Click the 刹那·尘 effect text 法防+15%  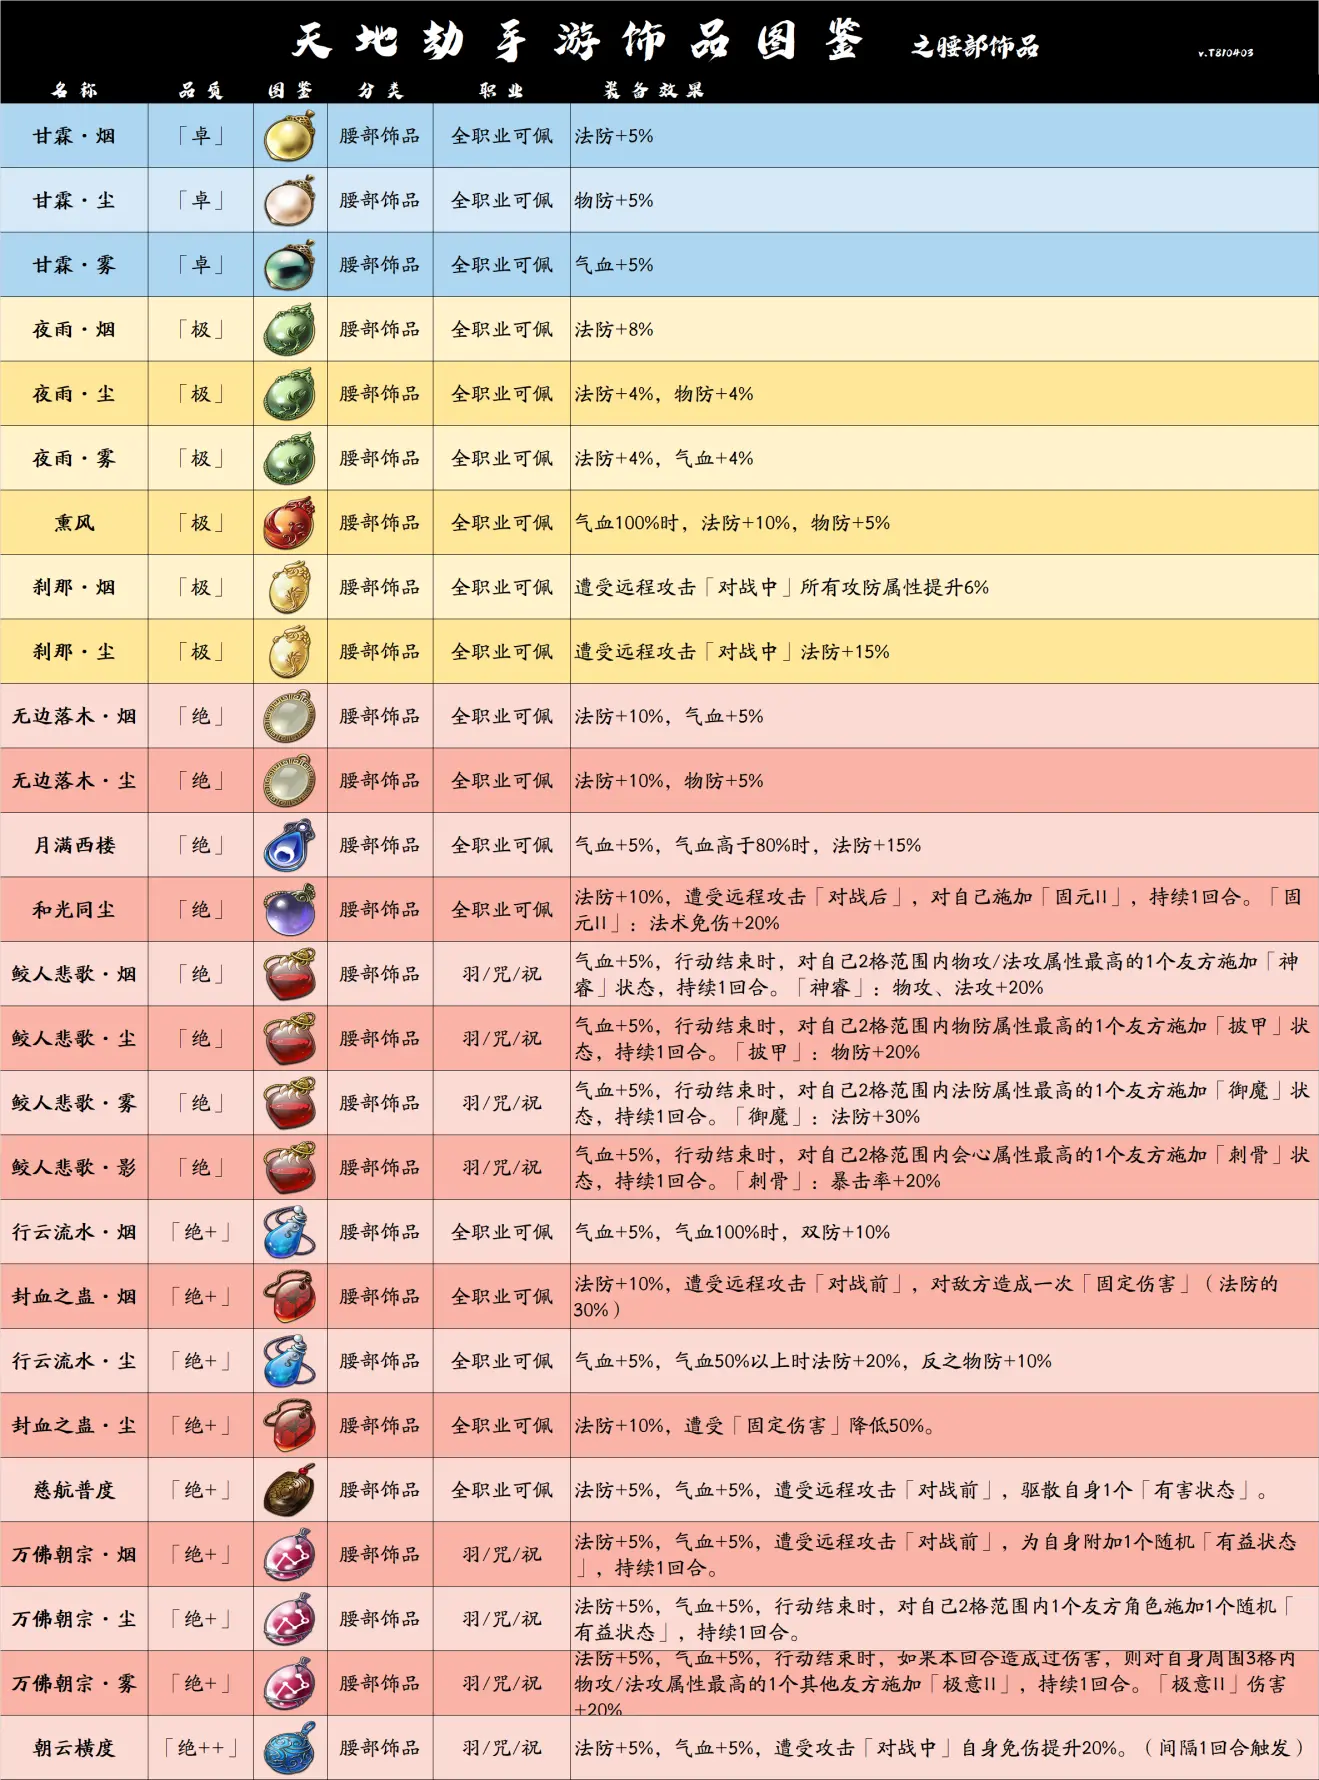(x=845, y=652)
